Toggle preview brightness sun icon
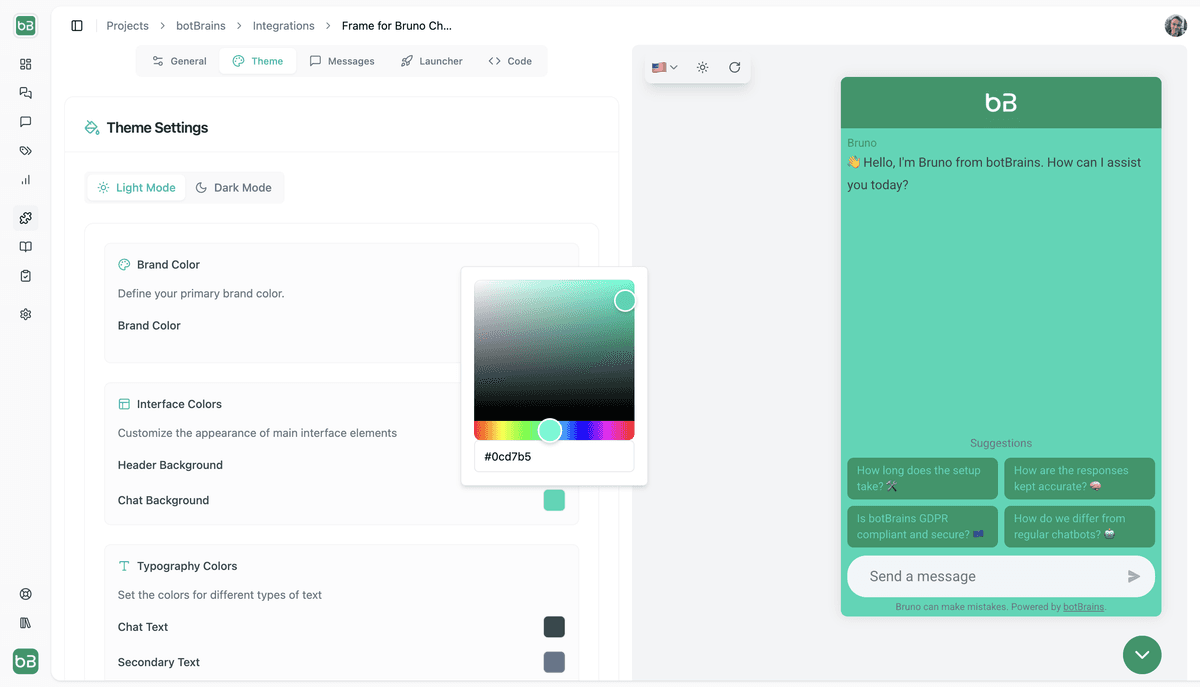Viewport: 1200px width, 687px height. 703,68
